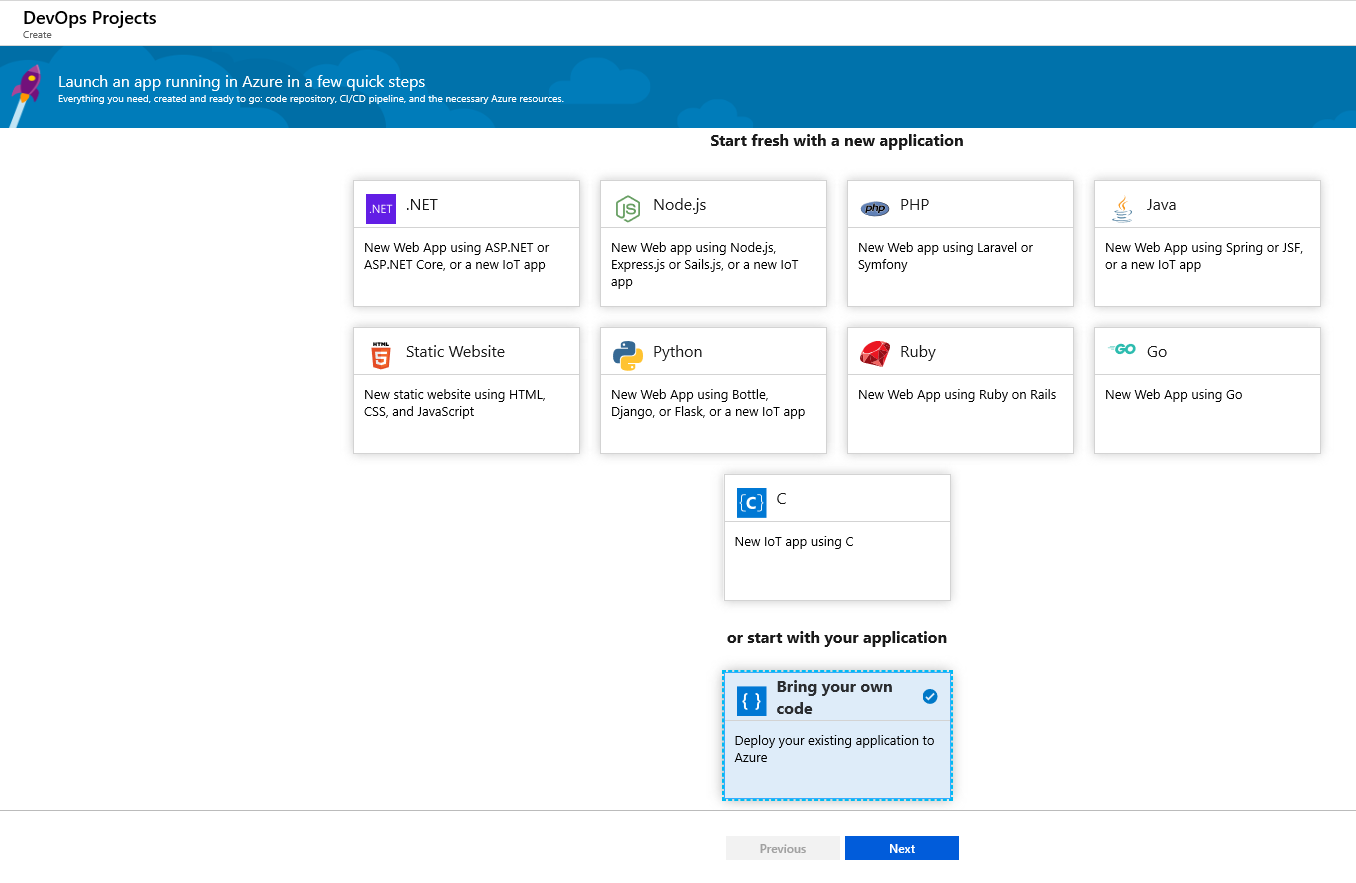Click 'New Web app using Node.js' description
Viewport: 1356px width, 883px height.
705,265
